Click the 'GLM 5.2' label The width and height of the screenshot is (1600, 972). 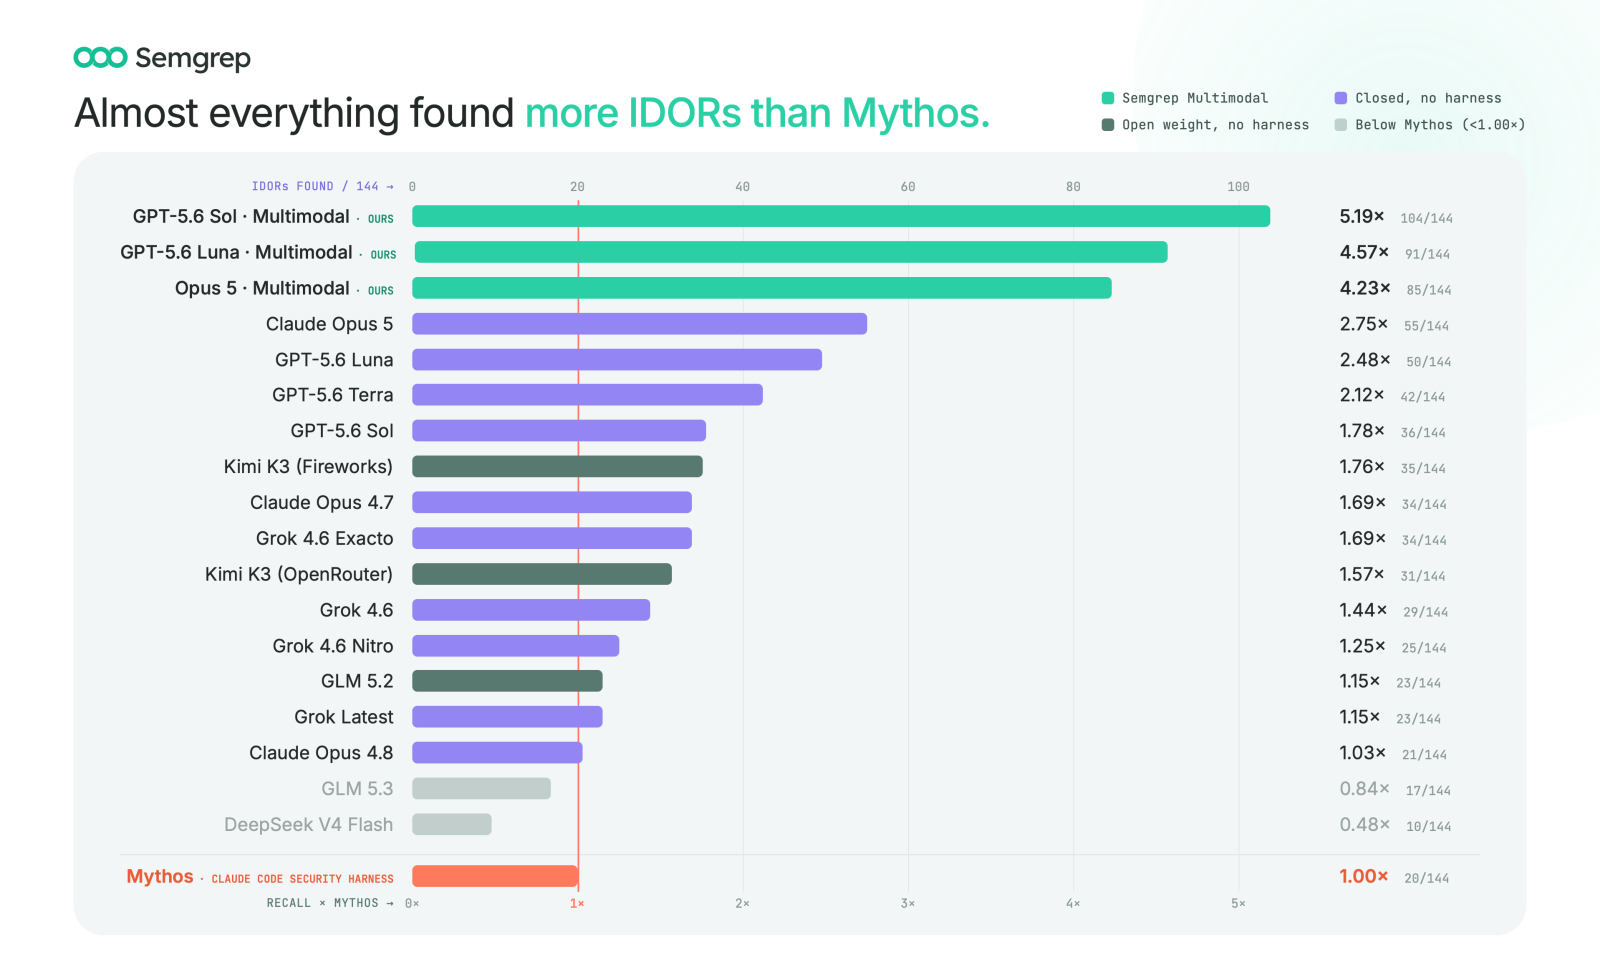357,681
